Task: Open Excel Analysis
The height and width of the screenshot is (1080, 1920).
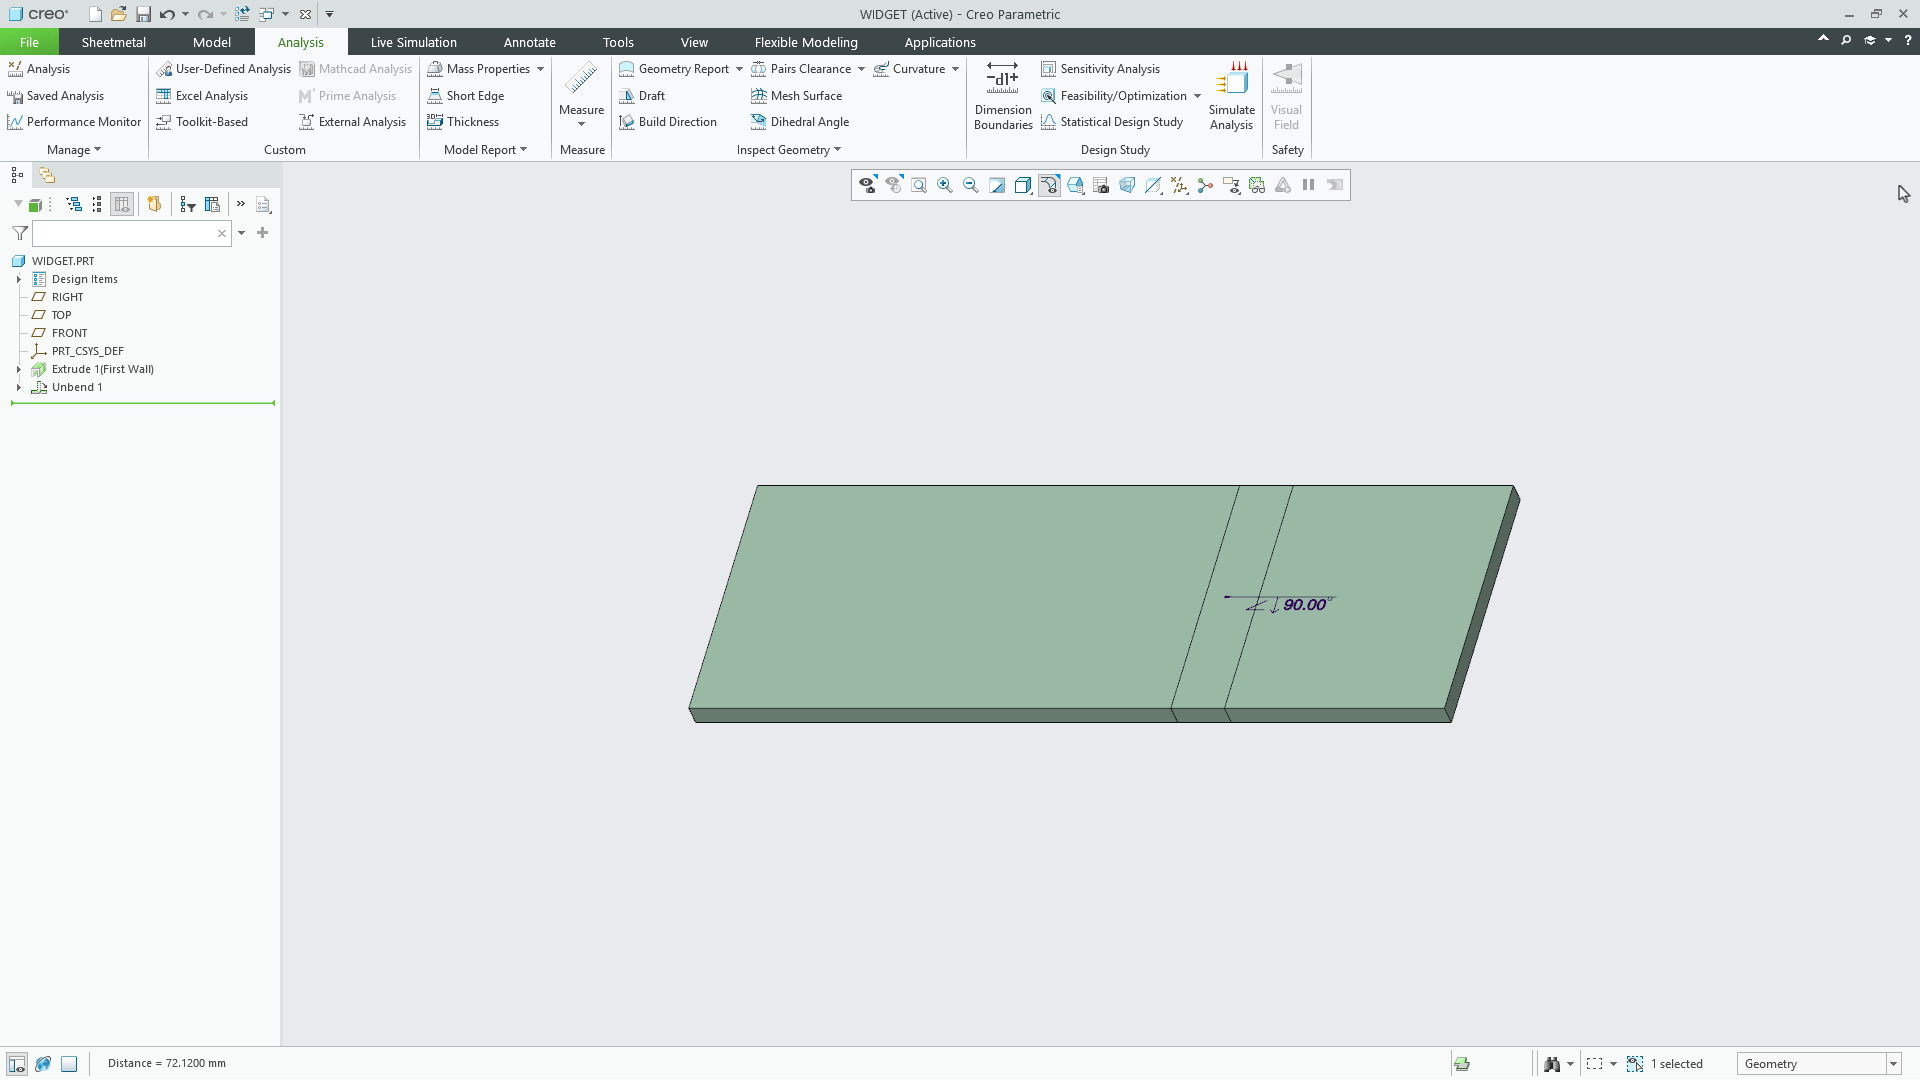Action: 202,96
